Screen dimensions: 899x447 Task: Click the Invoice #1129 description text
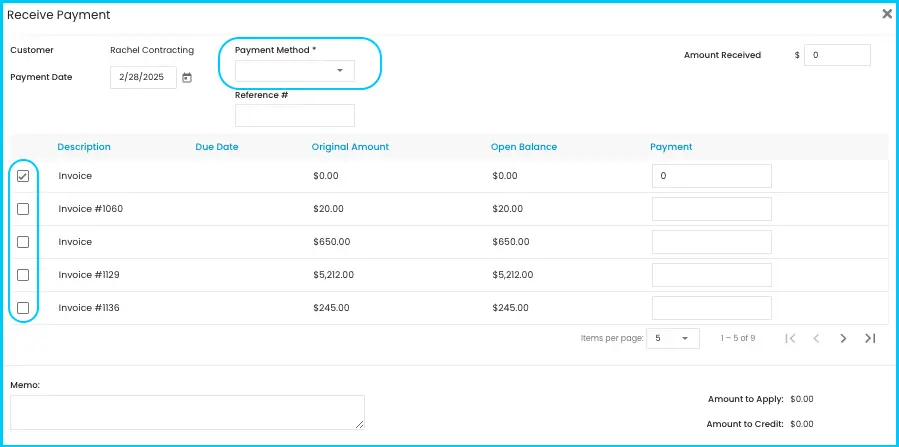click(x=89, y=275)
